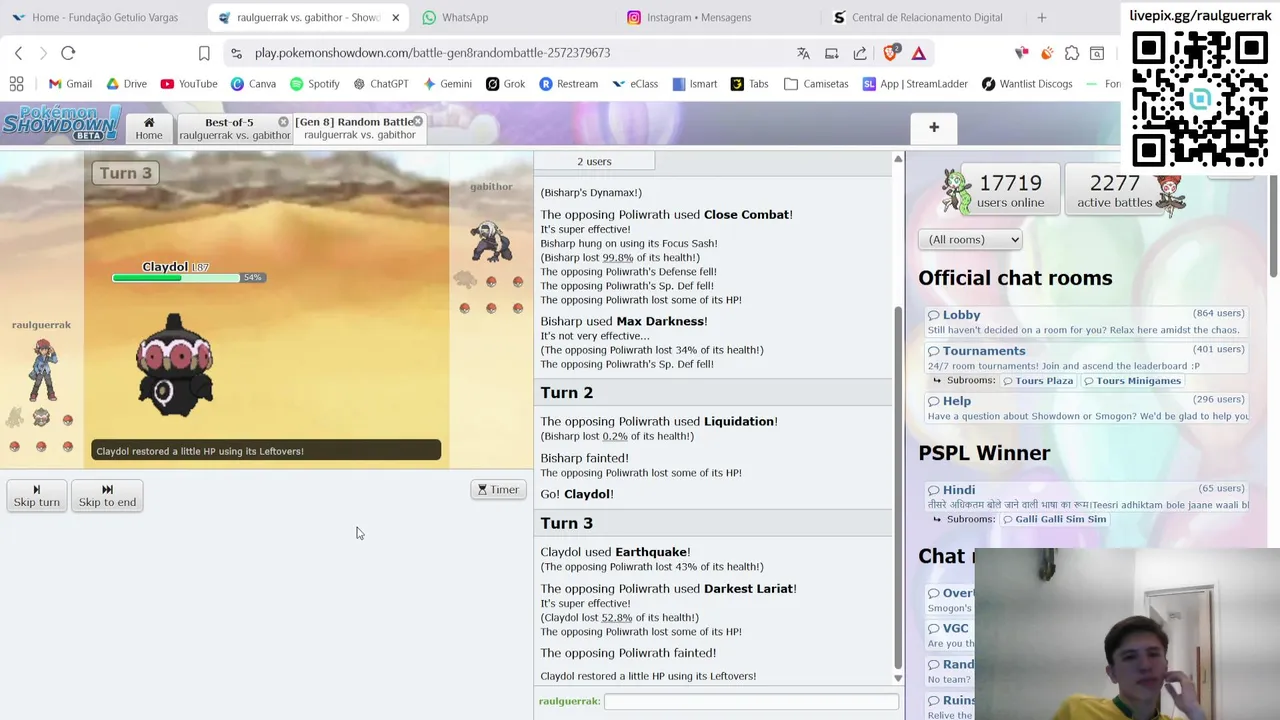The image size is (1280, 720).
Task: Click the raulguerrak trainer avatar
Action: (x=42, y=369)
